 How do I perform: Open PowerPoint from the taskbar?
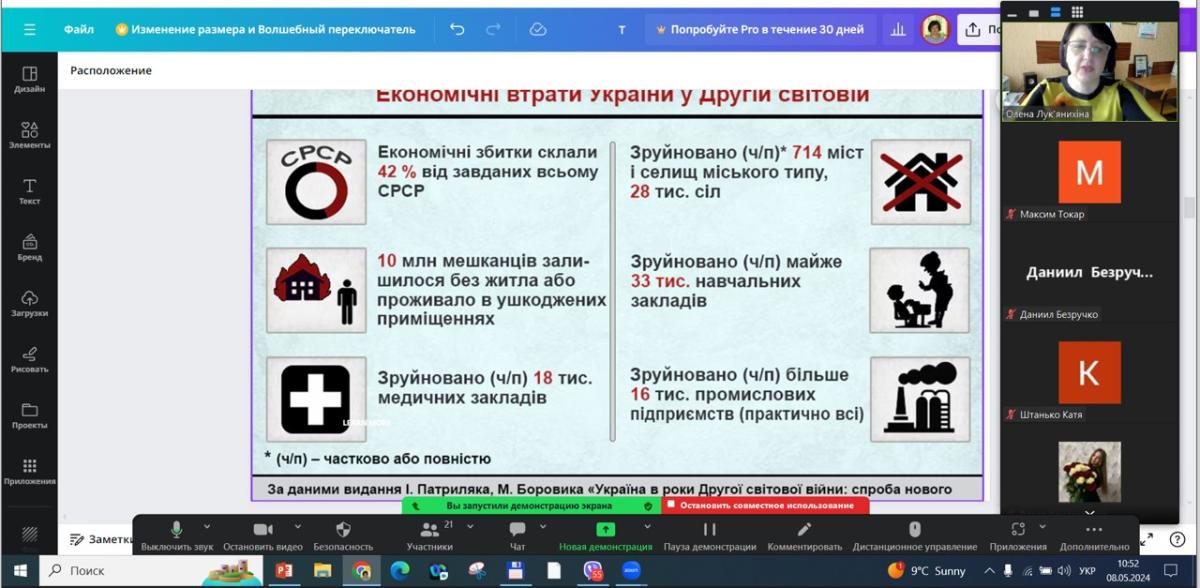(x=284, y=571)
